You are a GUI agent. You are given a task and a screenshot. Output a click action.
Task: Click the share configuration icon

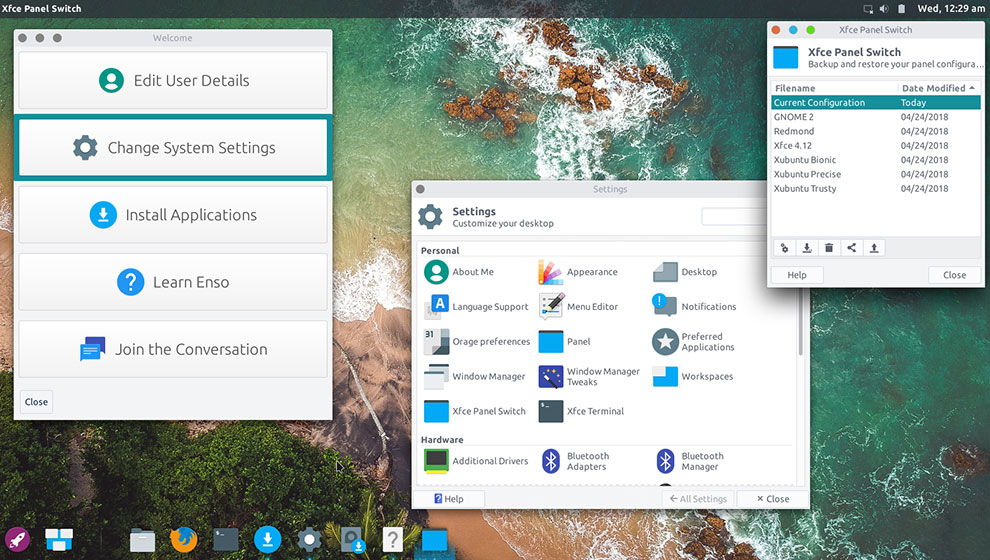[x=851, y=248]
